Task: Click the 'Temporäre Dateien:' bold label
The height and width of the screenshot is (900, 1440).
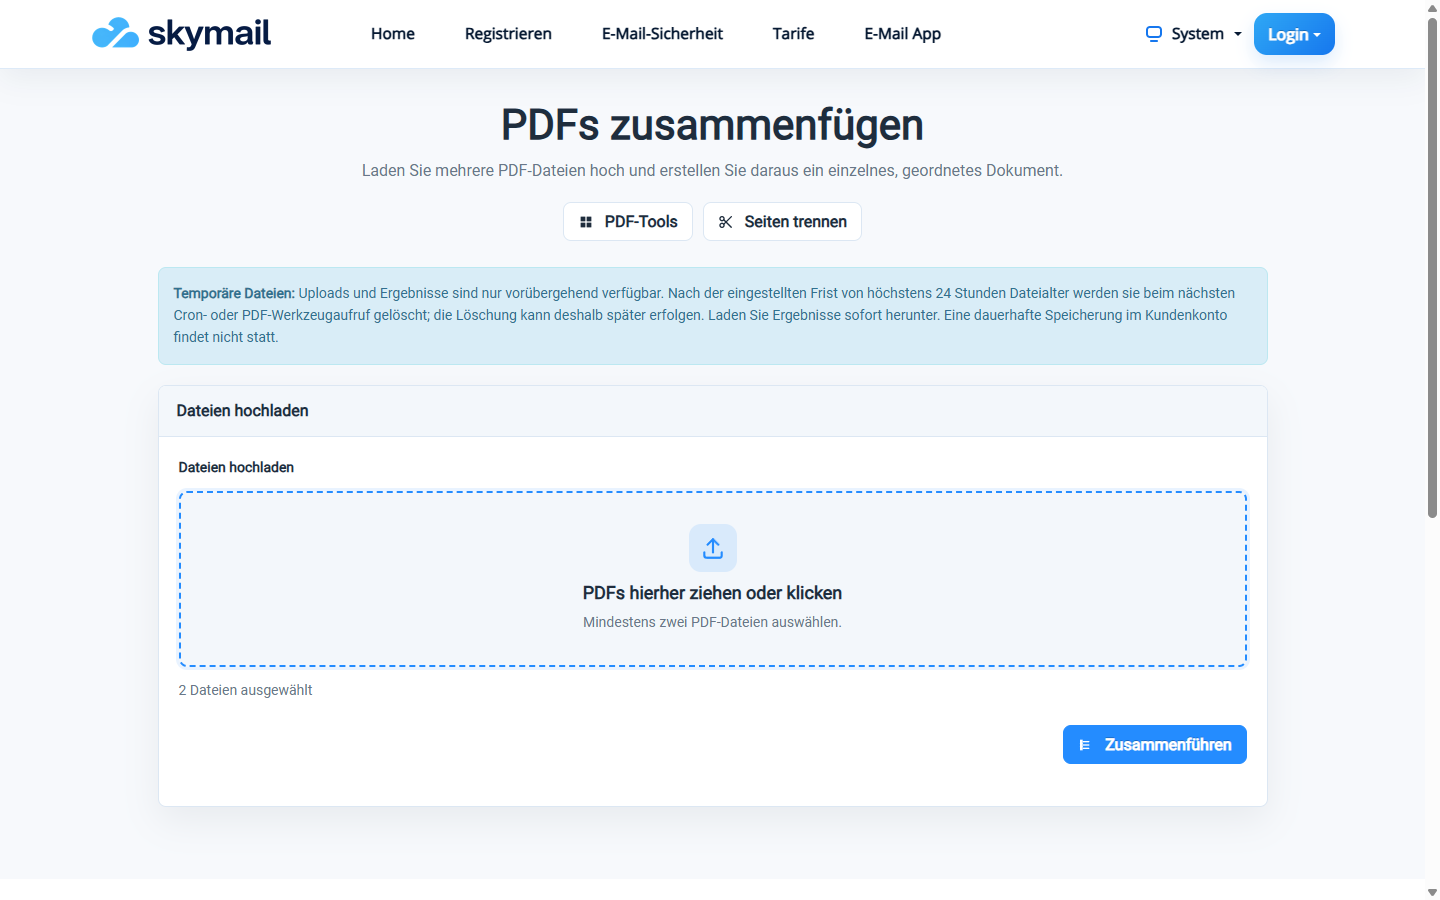Action: [234, 293]
